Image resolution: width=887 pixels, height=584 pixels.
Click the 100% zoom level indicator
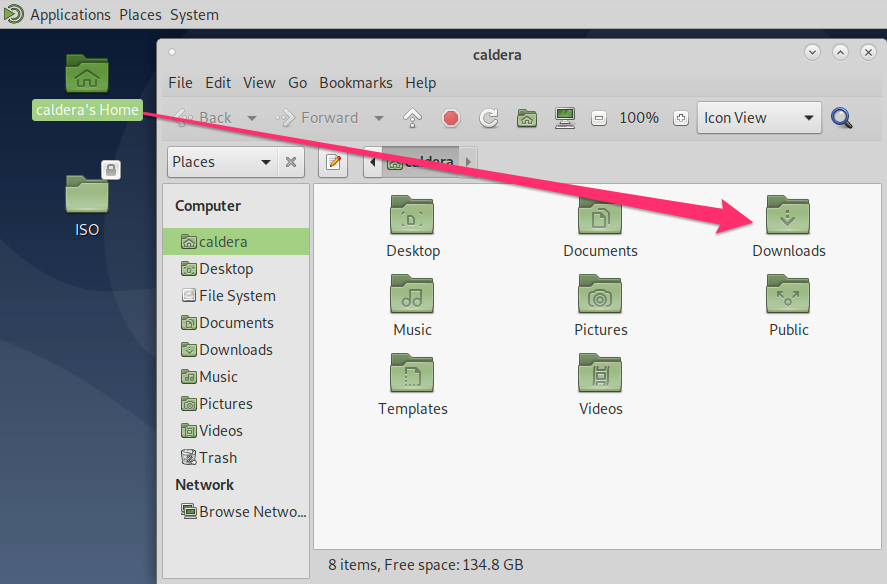pyautogui.click(x=638, y=117)
